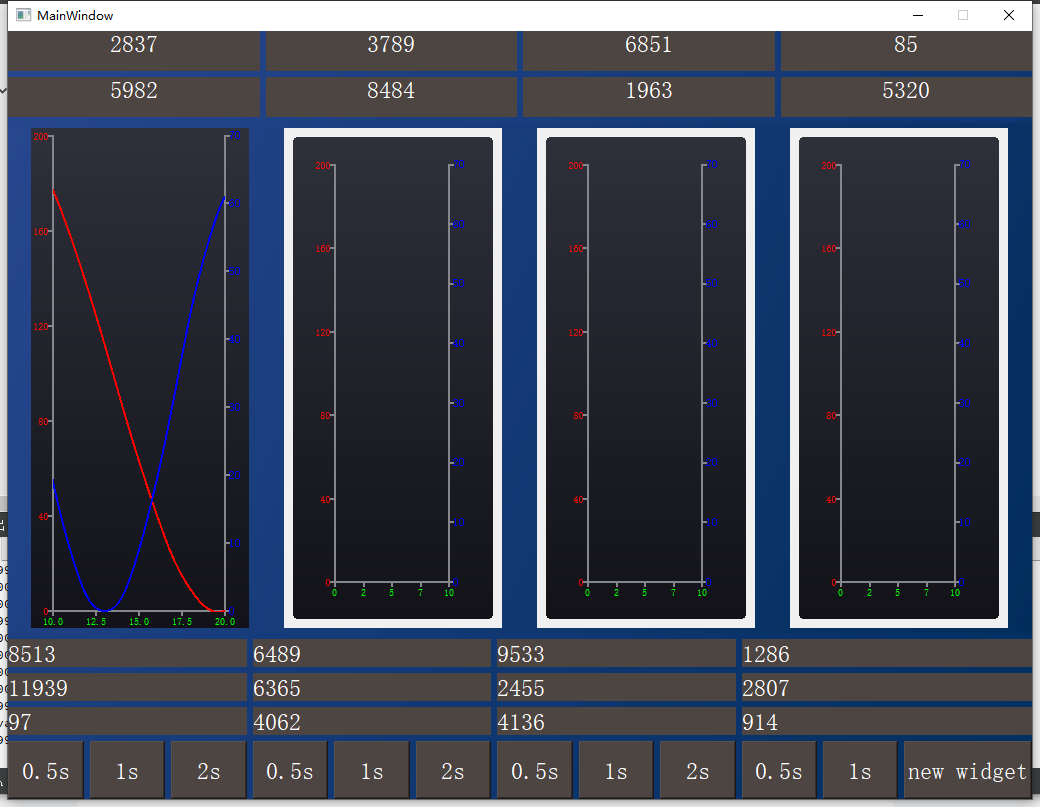Screen dimensions: 1040x807
Task: Click the "2s" button in the third group
Action: [697, 770]
